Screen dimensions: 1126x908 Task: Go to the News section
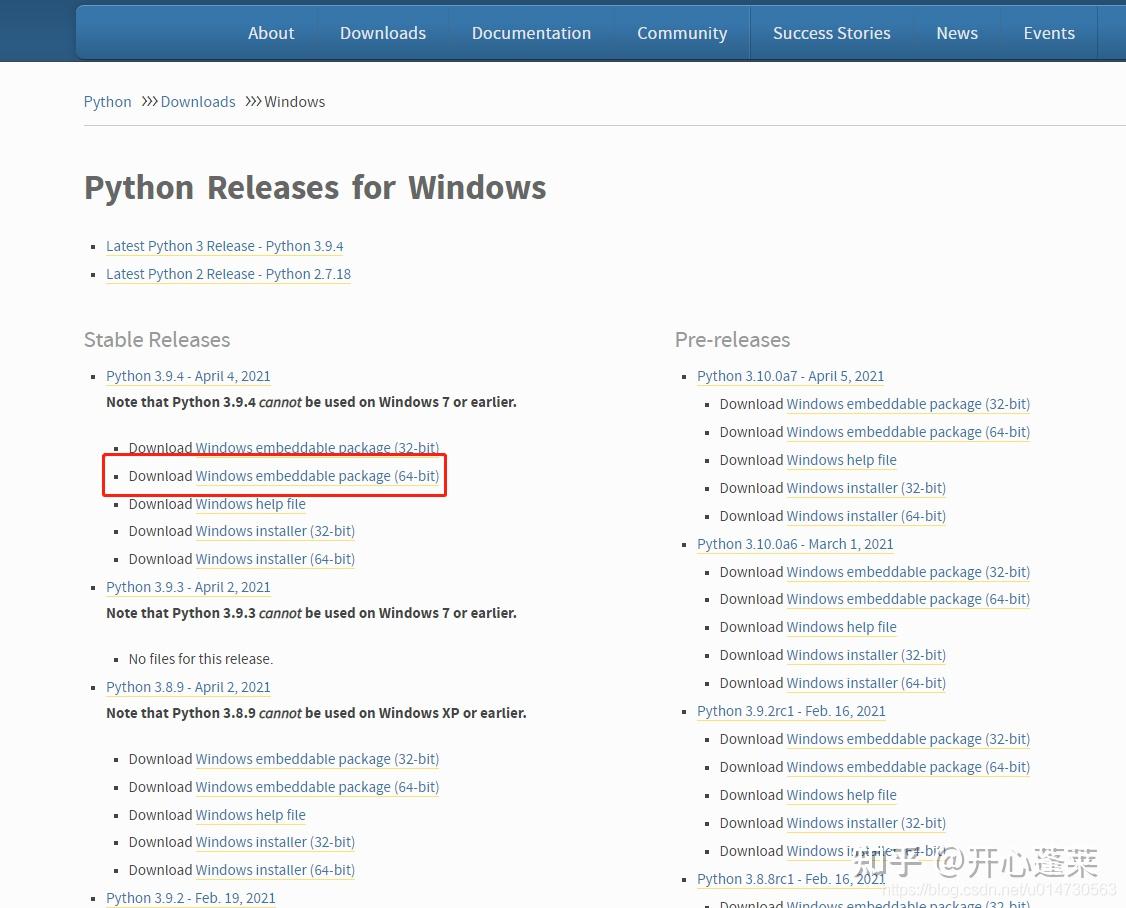pyautogui.click(x=956, y=33)
